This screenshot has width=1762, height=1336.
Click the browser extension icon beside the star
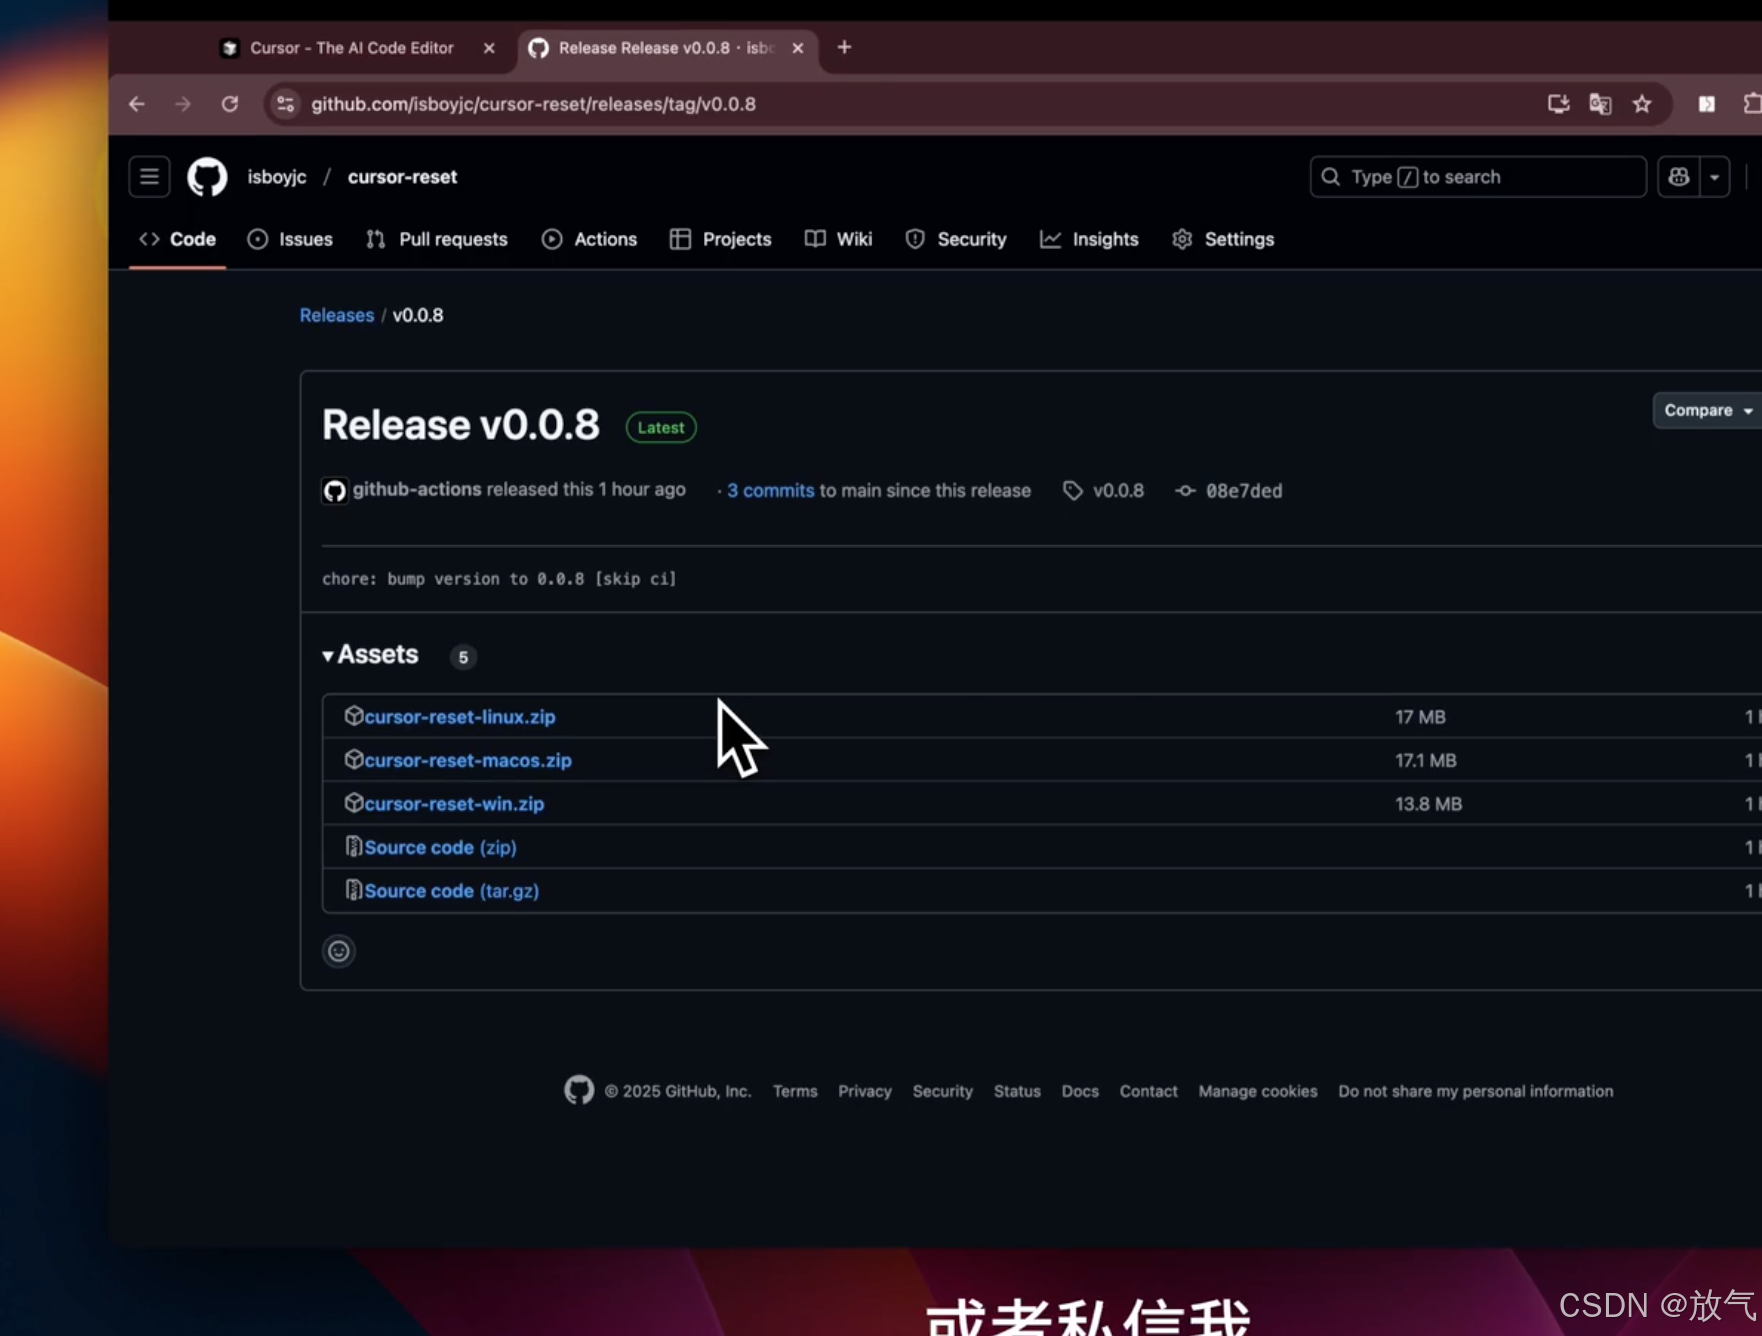pos(1707,104)
